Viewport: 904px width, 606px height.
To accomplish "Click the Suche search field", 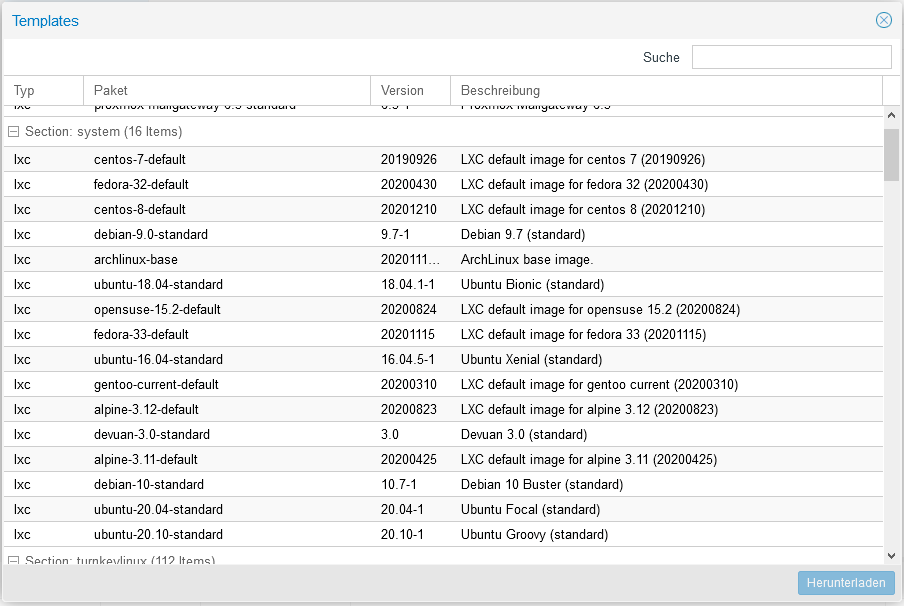I will (792, 57).
